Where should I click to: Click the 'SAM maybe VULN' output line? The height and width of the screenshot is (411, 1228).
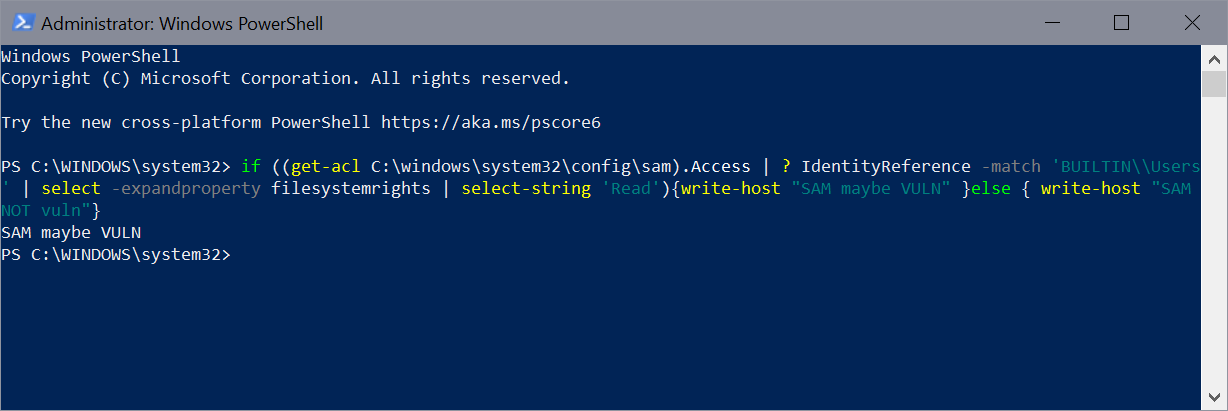click(71, 232)
